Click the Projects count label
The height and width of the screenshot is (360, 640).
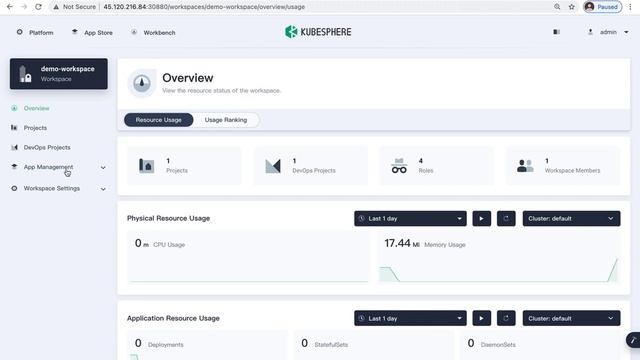tap(177, 171)
